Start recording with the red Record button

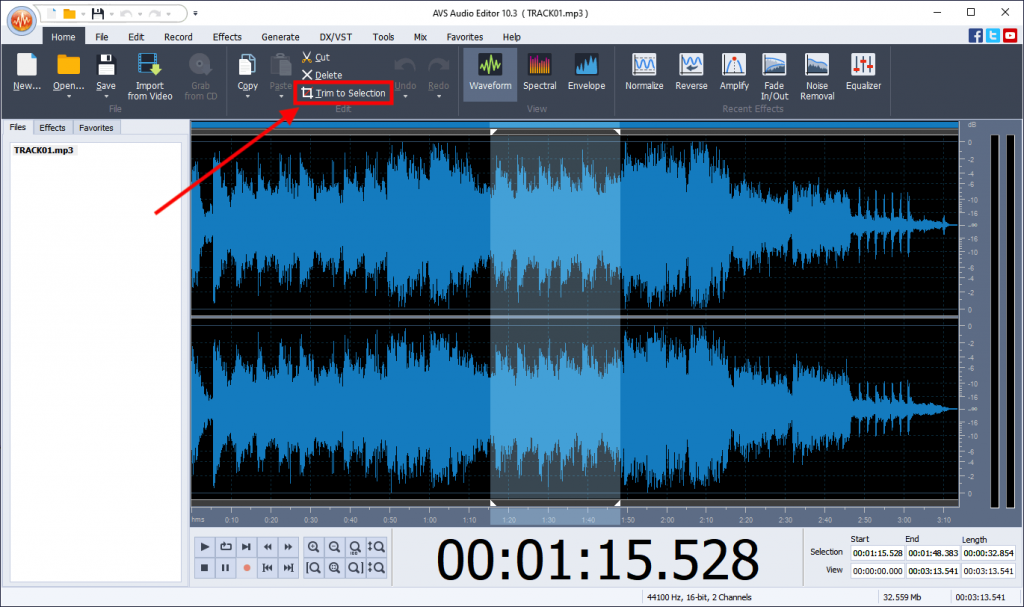[x=246, y=568]
